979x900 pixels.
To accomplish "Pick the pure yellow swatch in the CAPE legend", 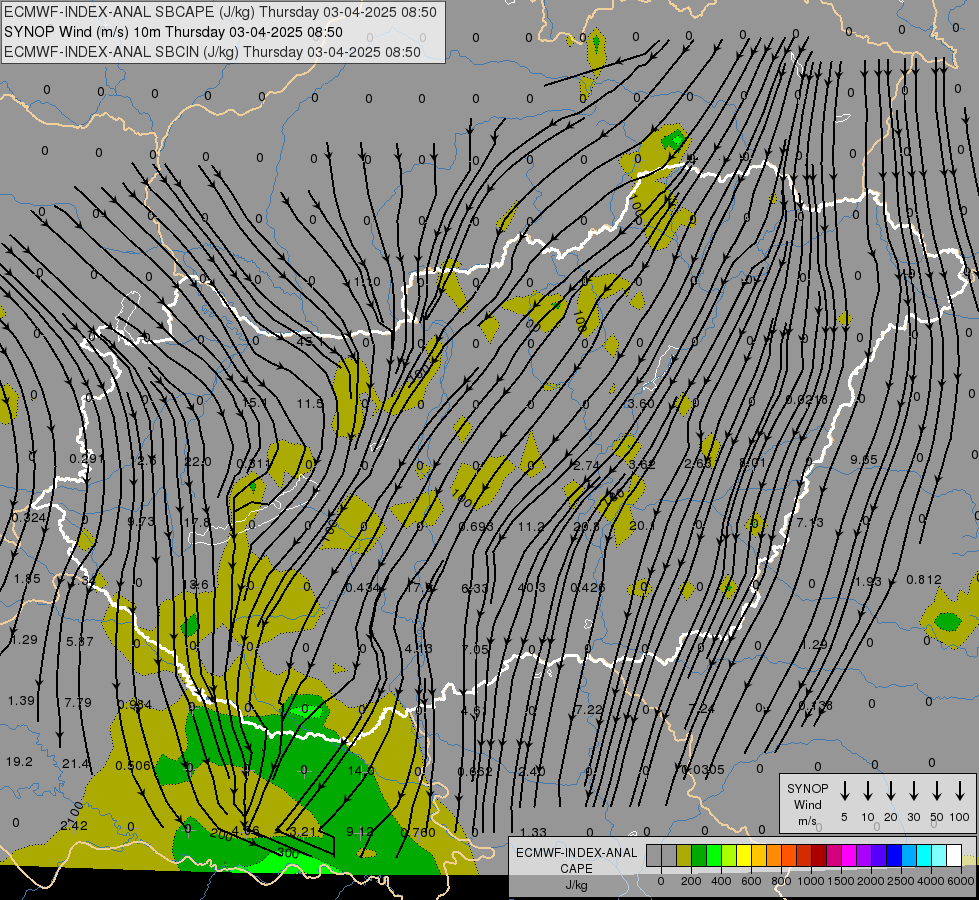I will [744, 856].
